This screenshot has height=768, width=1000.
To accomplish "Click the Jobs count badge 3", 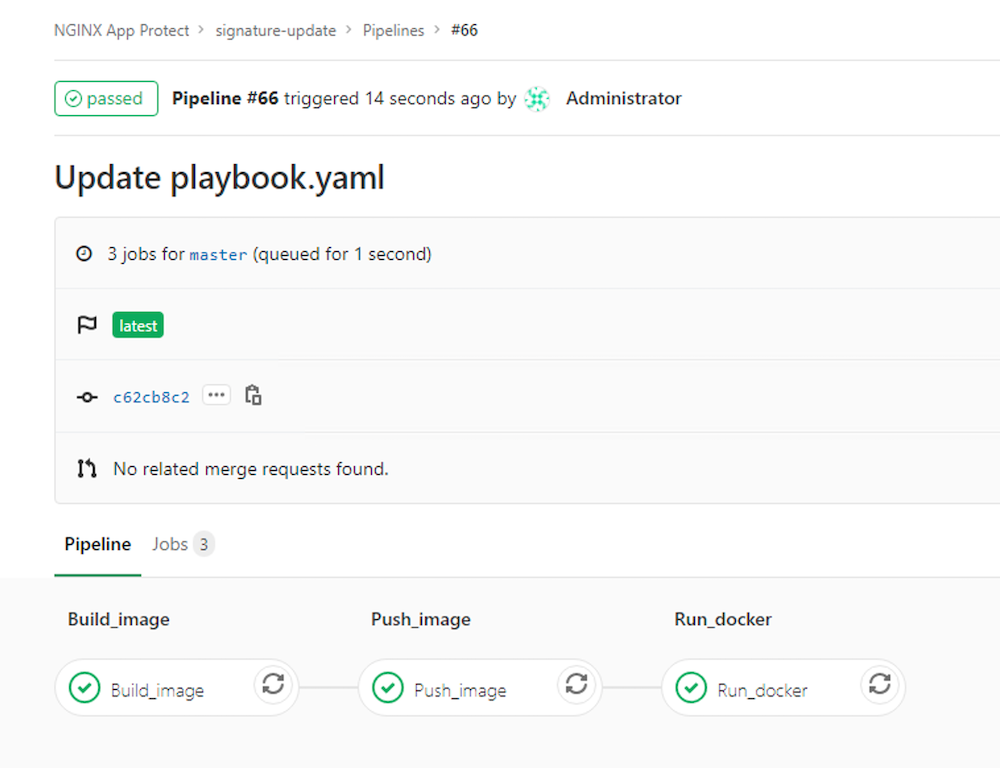I will 203,544.
